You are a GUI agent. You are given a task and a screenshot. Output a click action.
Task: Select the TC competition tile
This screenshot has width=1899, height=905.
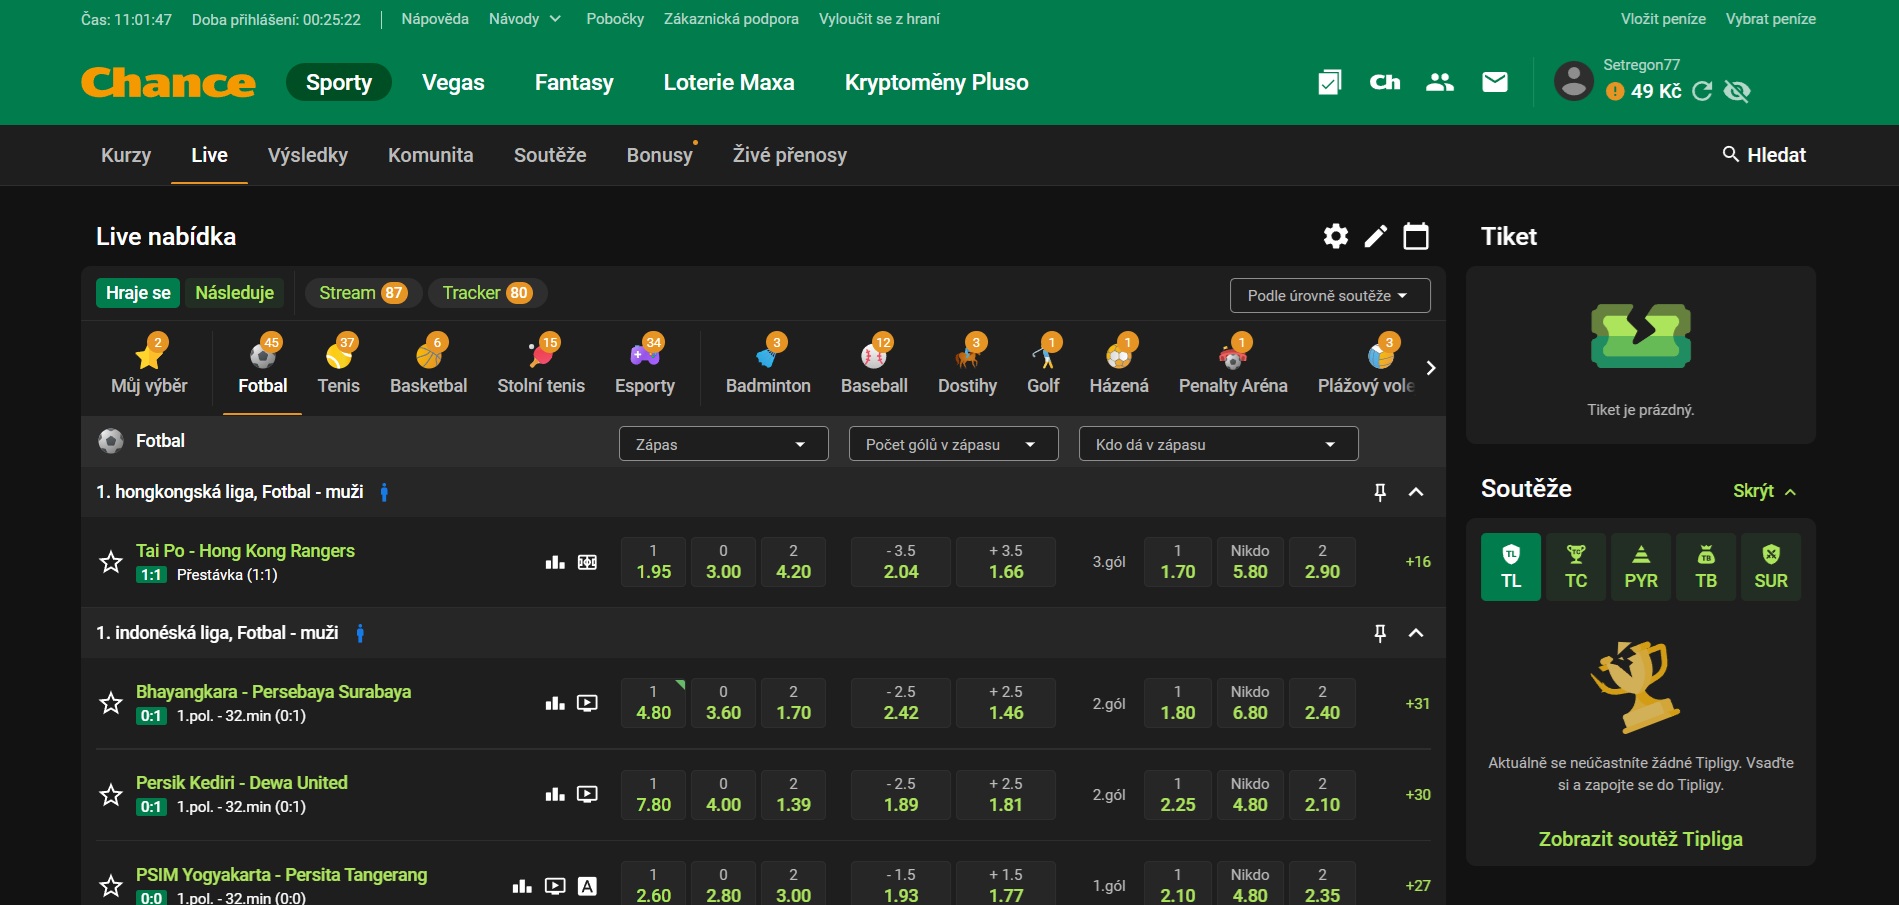coord(1576,567)
